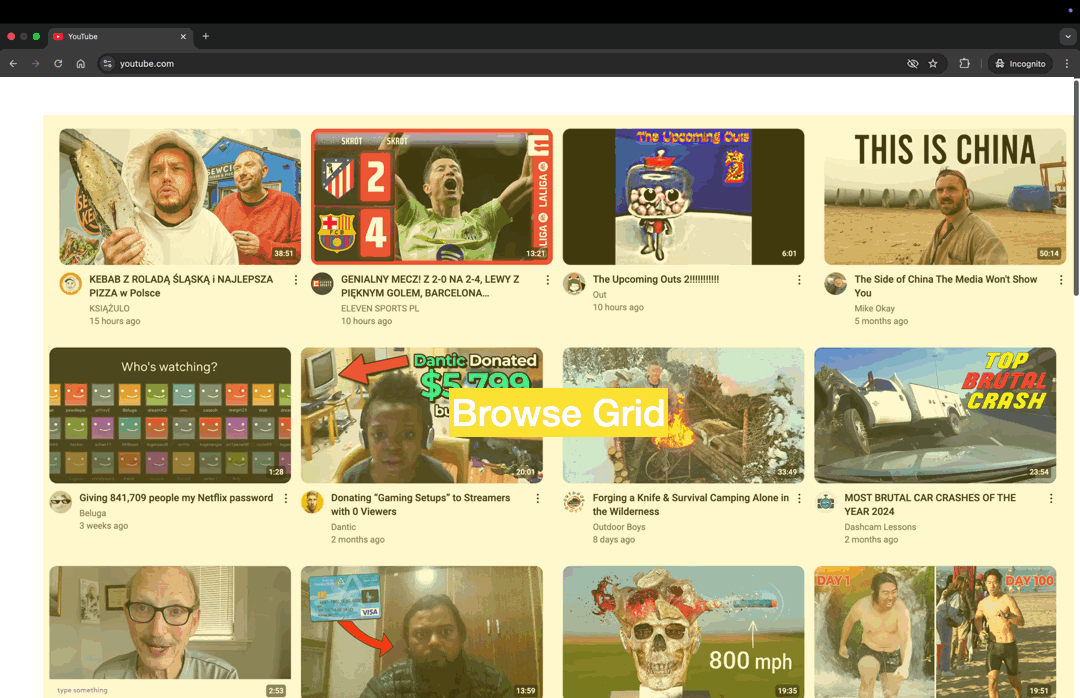Play the 800 mph skull thumbnail
This screenshot has width=1080, height=698.
click(x=683, y=632)
